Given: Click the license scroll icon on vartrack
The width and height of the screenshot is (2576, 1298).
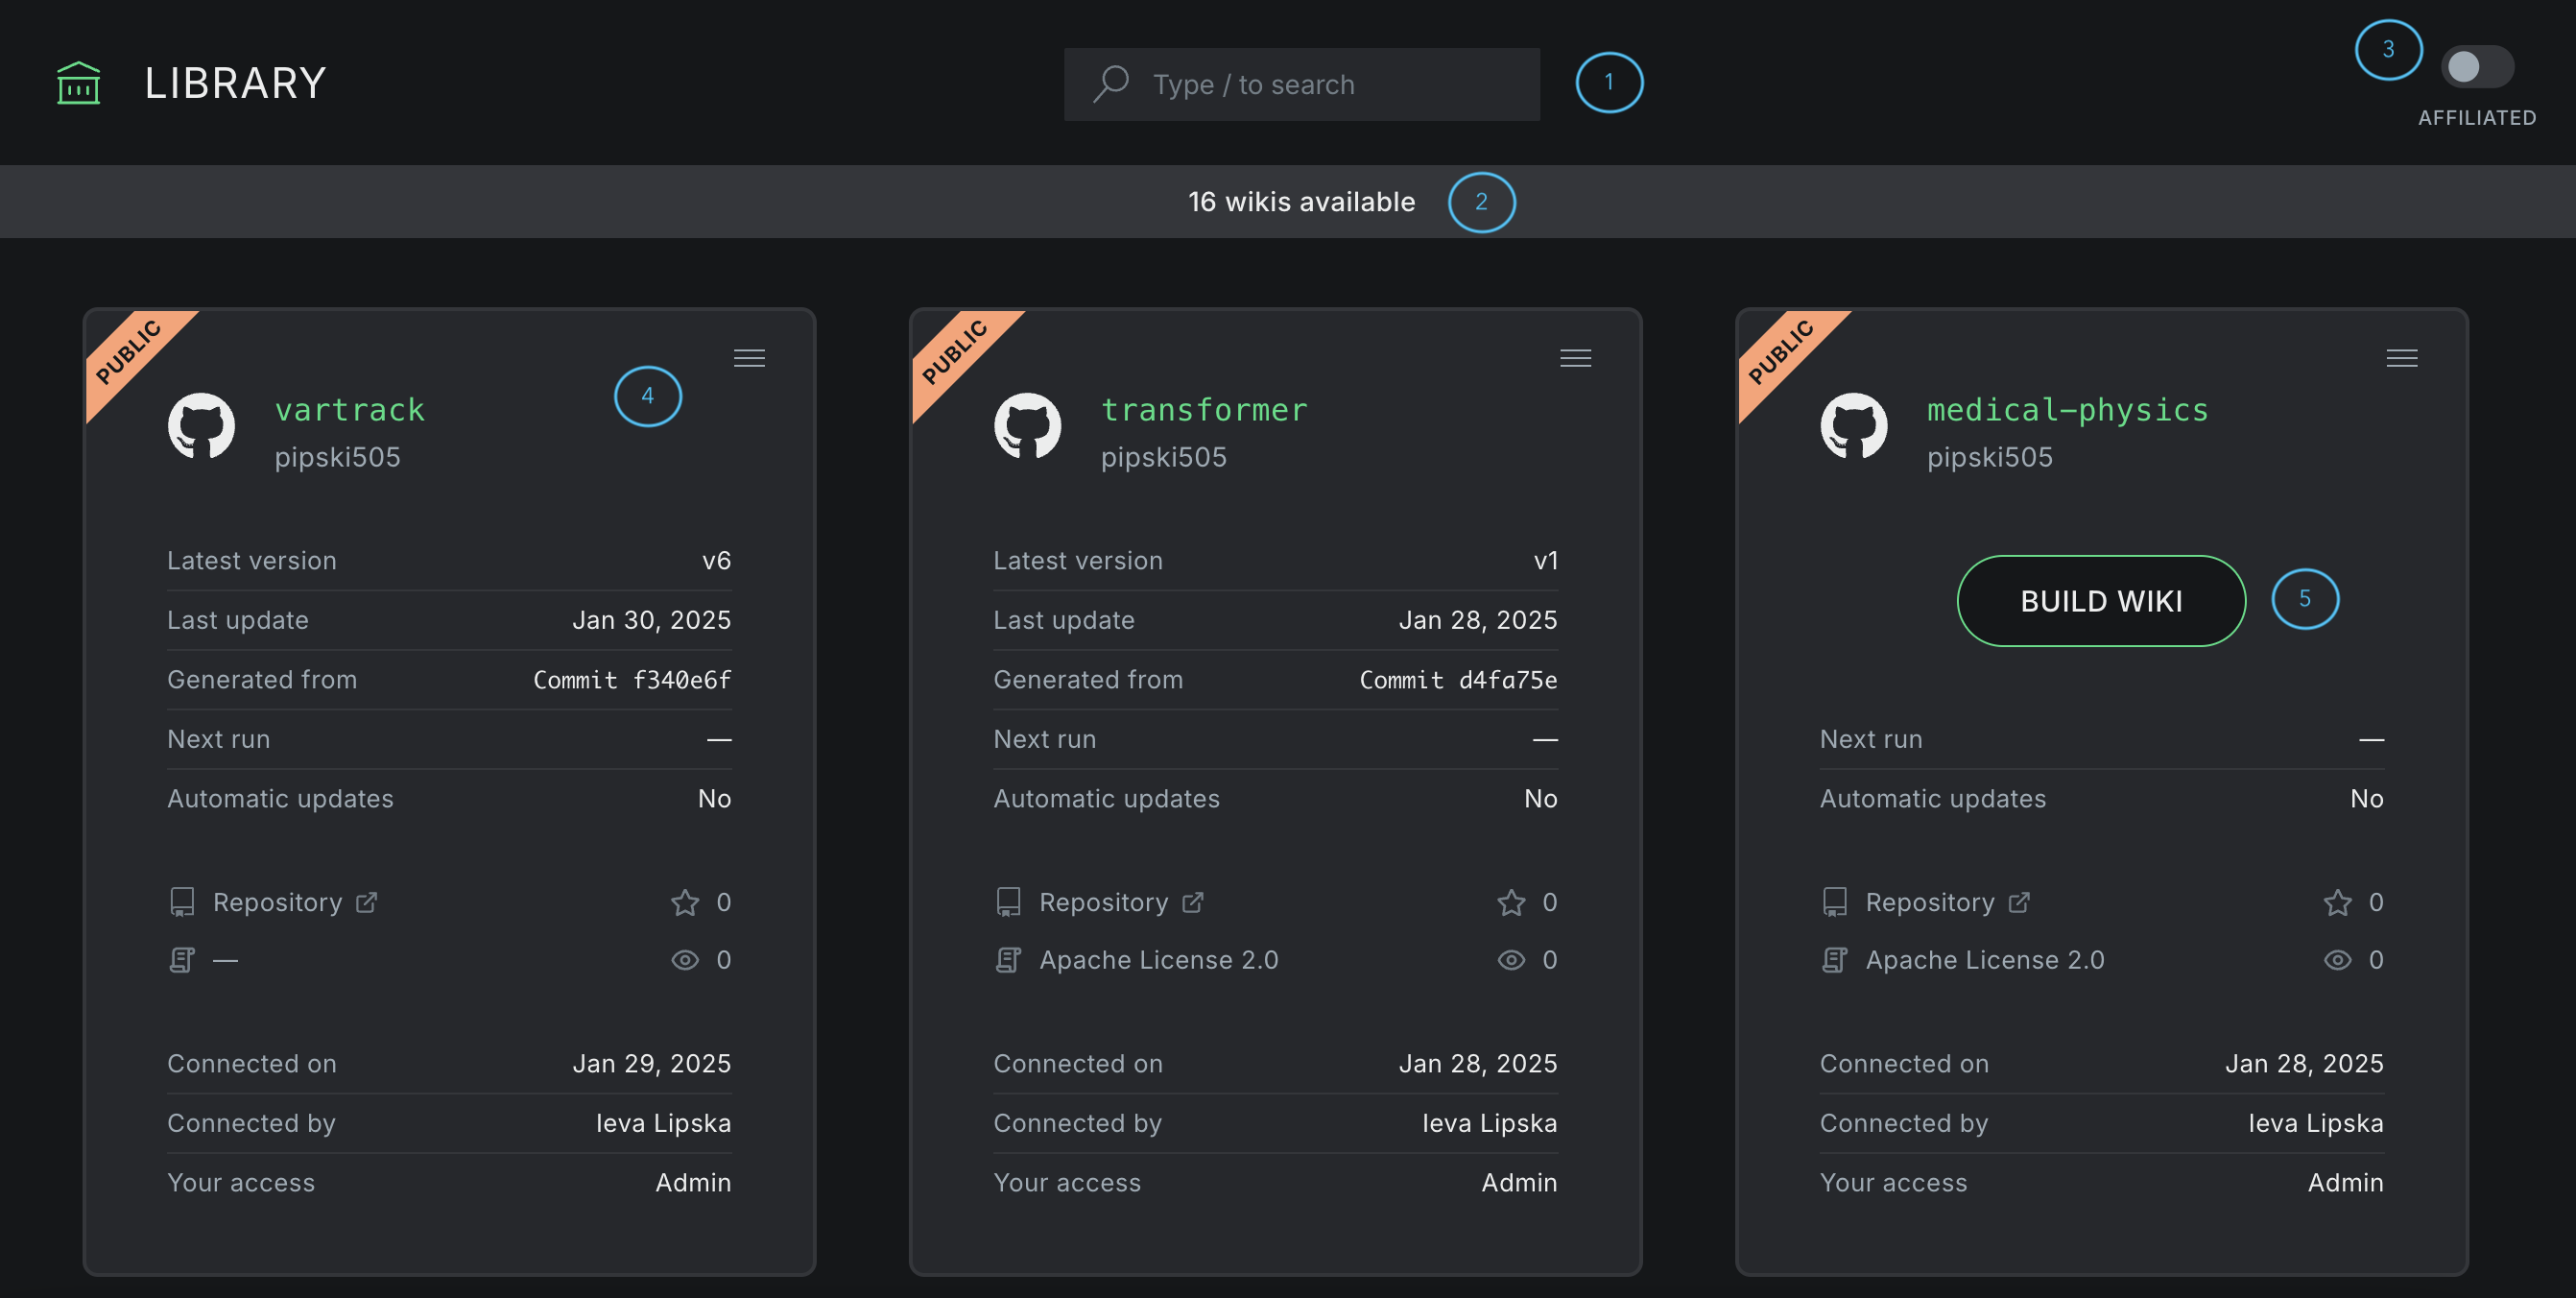Looking at the screenshot, I should [x=182, y=960].
